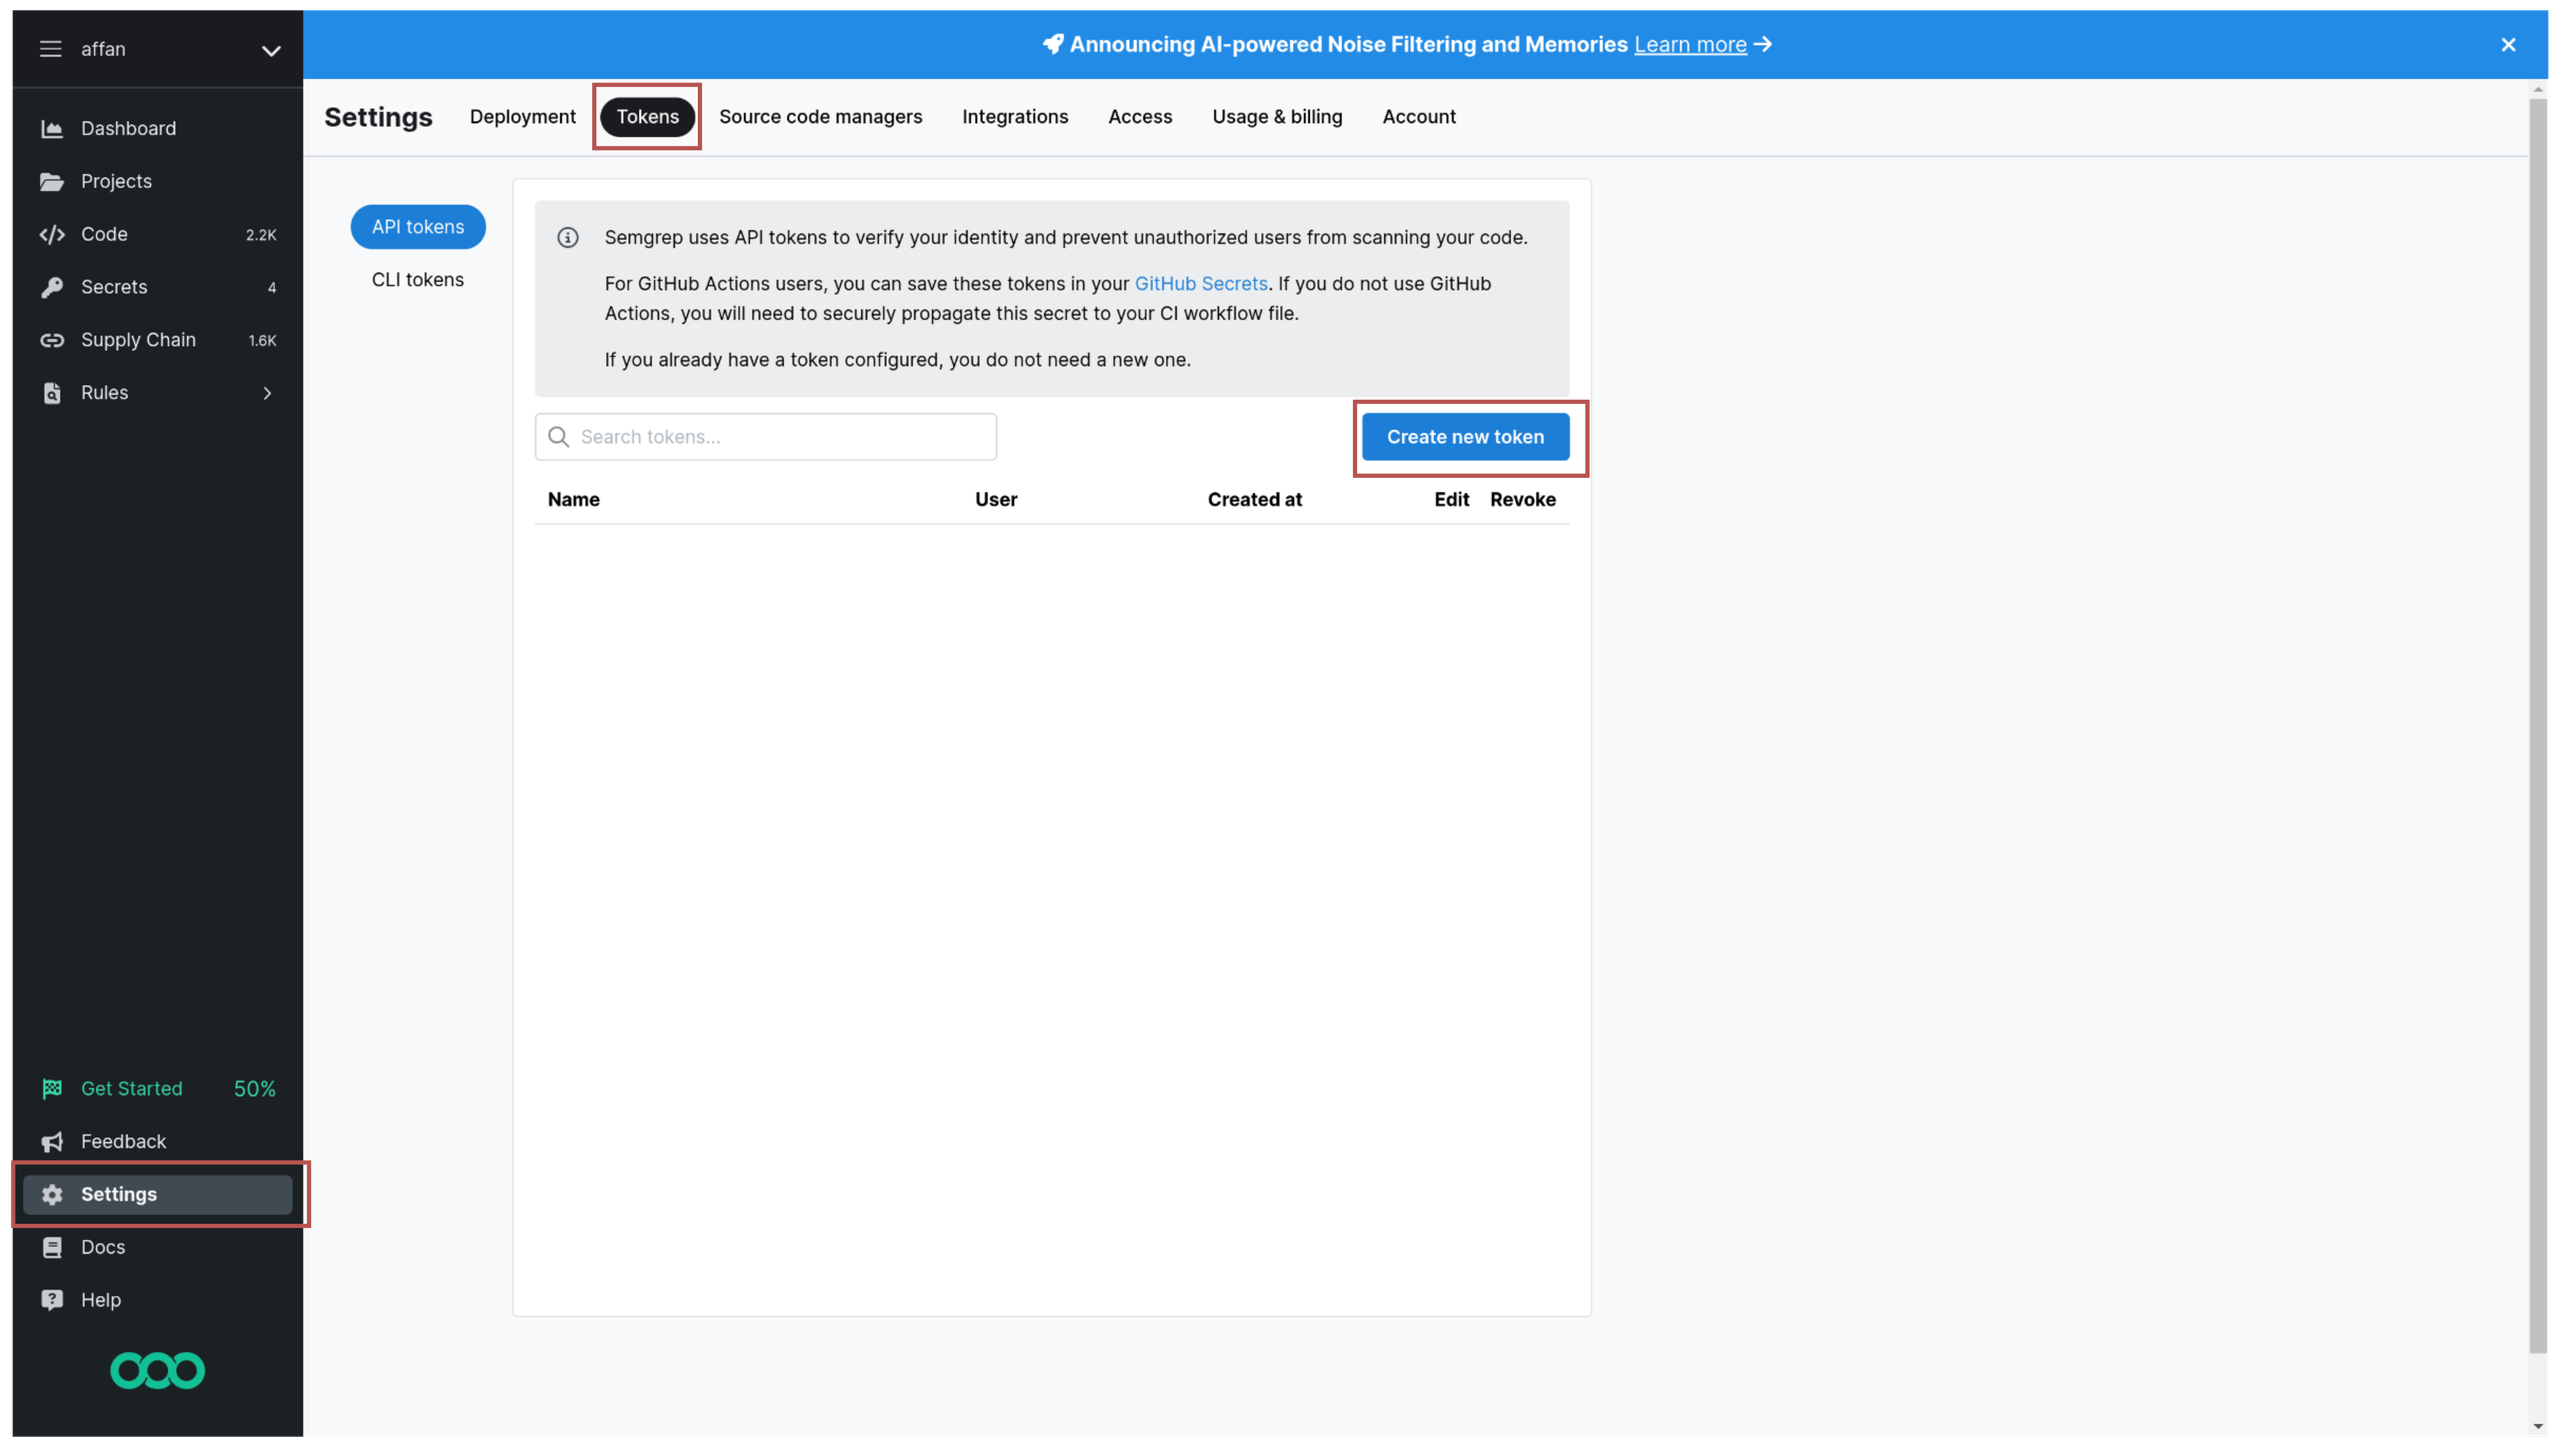Click the Help question icon
Viewport: 2560px width, 1447px height.
pos(52,1300)
